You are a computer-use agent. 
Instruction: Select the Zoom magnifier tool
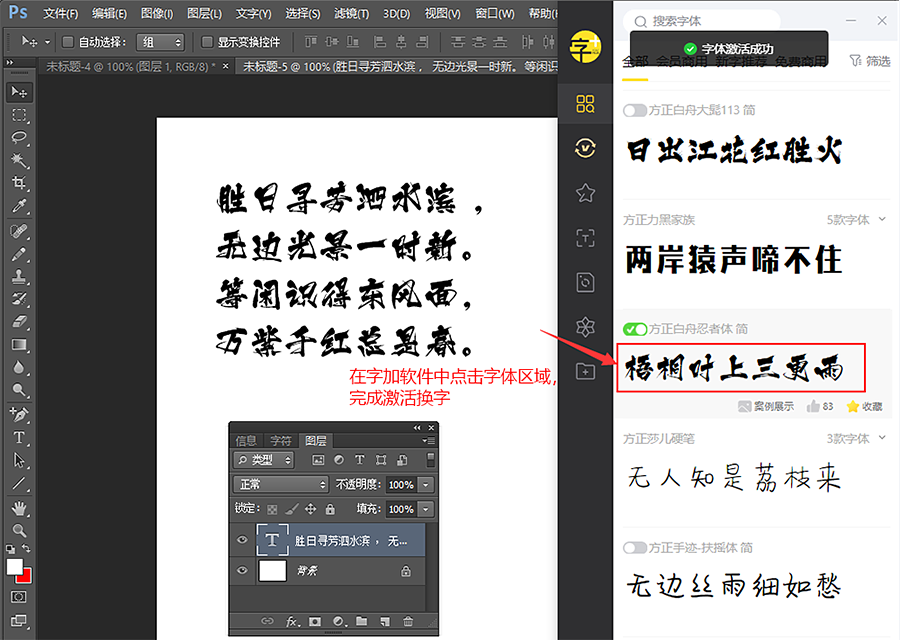point(19,531)
